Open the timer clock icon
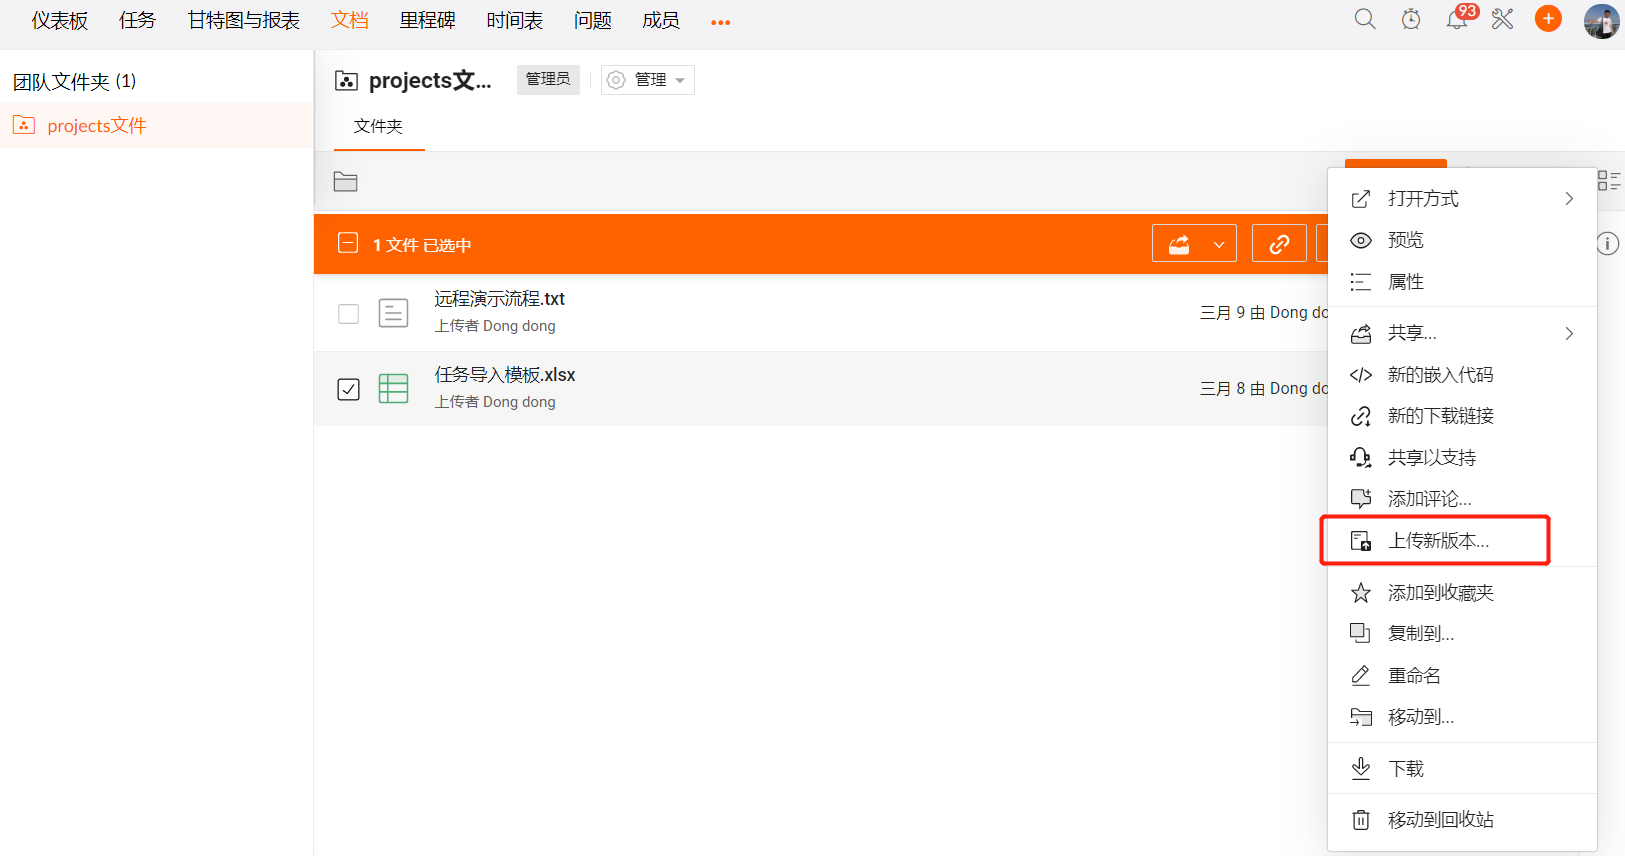Image resolution: width=1625 pixels, height=856 pixels. tap(1410, 19)
